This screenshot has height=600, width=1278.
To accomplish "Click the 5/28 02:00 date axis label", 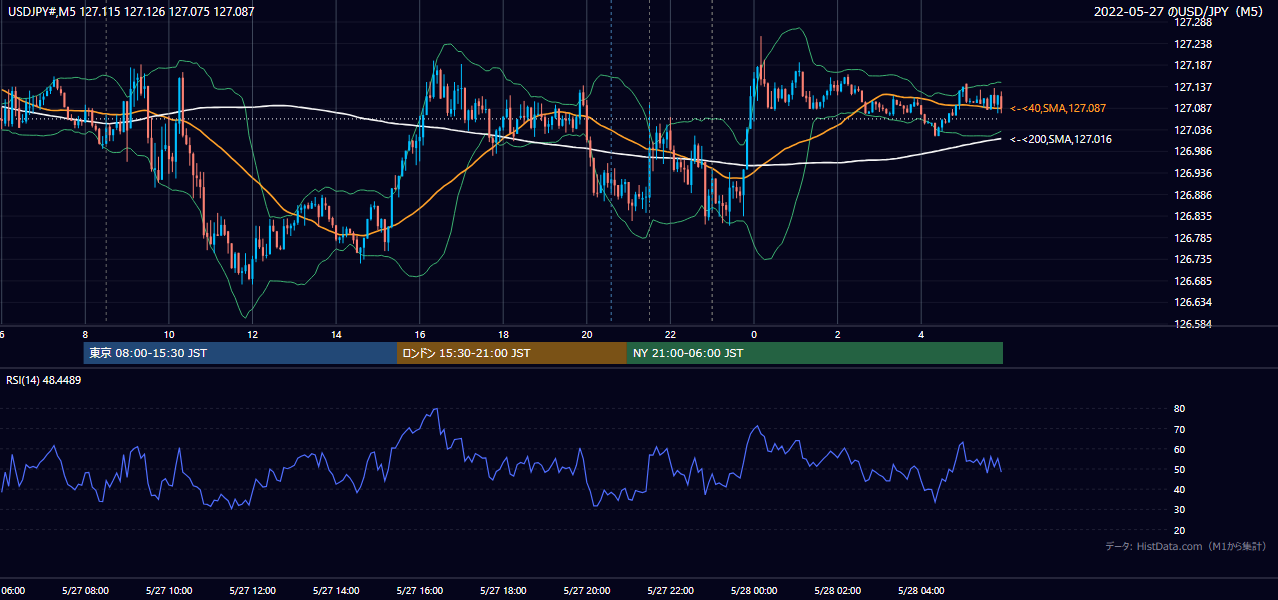I will tap(838, 590).
